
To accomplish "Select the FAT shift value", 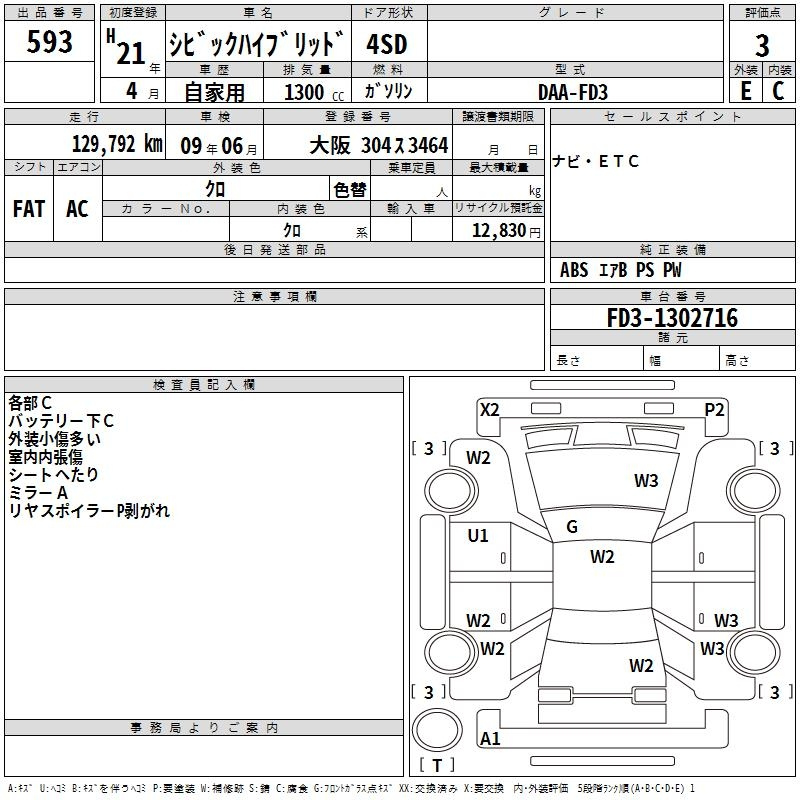I will (29, 209).
